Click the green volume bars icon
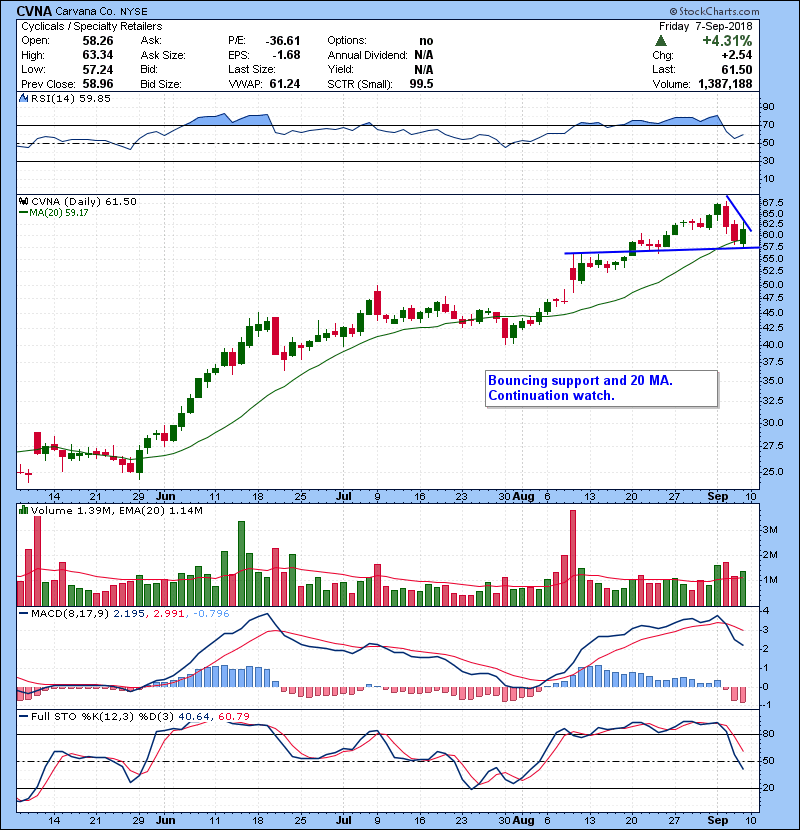 24,510
